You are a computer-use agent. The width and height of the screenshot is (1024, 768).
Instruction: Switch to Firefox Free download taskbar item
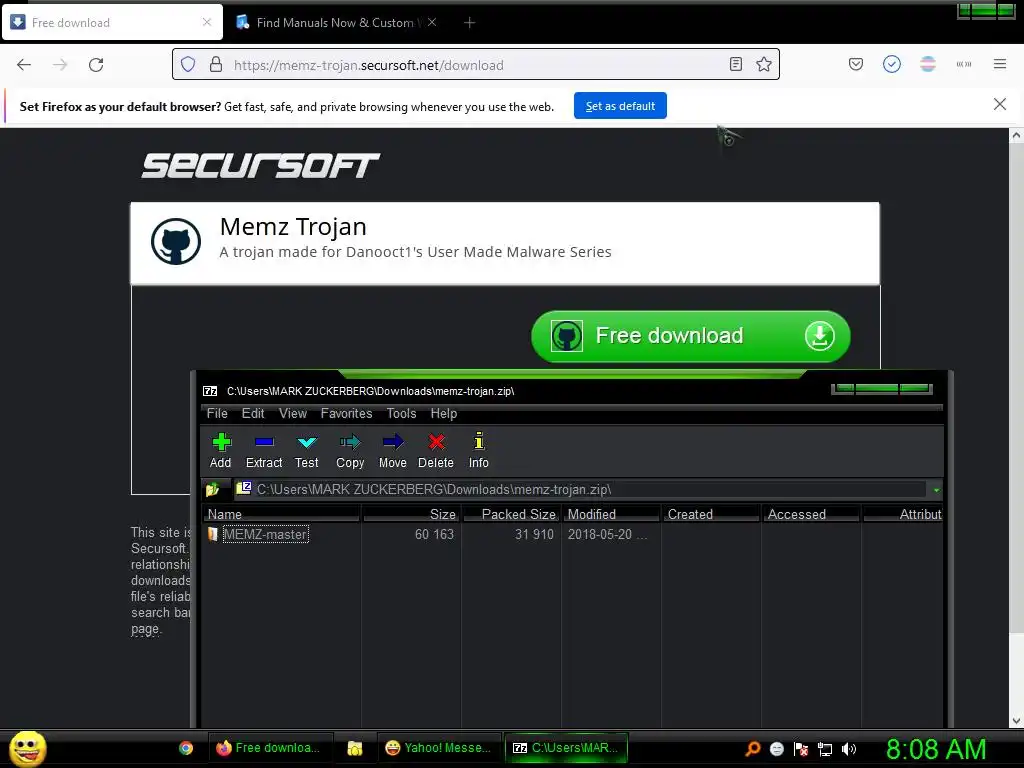click(x=270, y=748)
